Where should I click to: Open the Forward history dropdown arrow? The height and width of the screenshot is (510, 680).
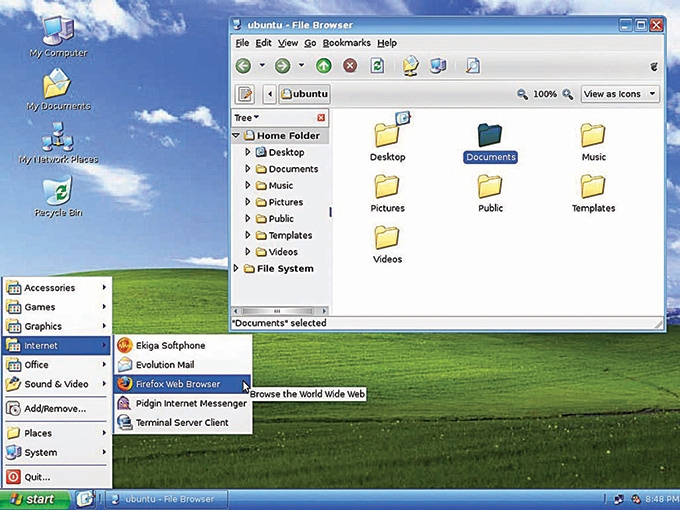click(x=301, y=65)
